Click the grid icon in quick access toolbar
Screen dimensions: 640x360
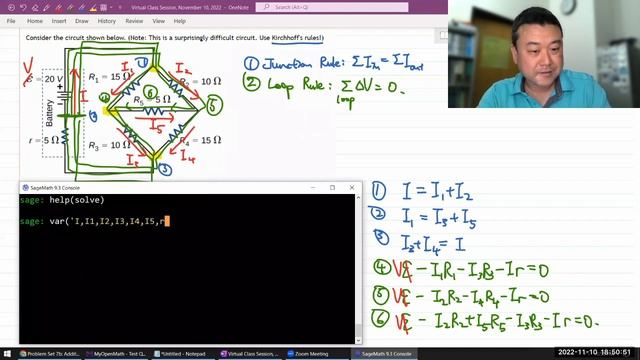[x=104, y=7]
